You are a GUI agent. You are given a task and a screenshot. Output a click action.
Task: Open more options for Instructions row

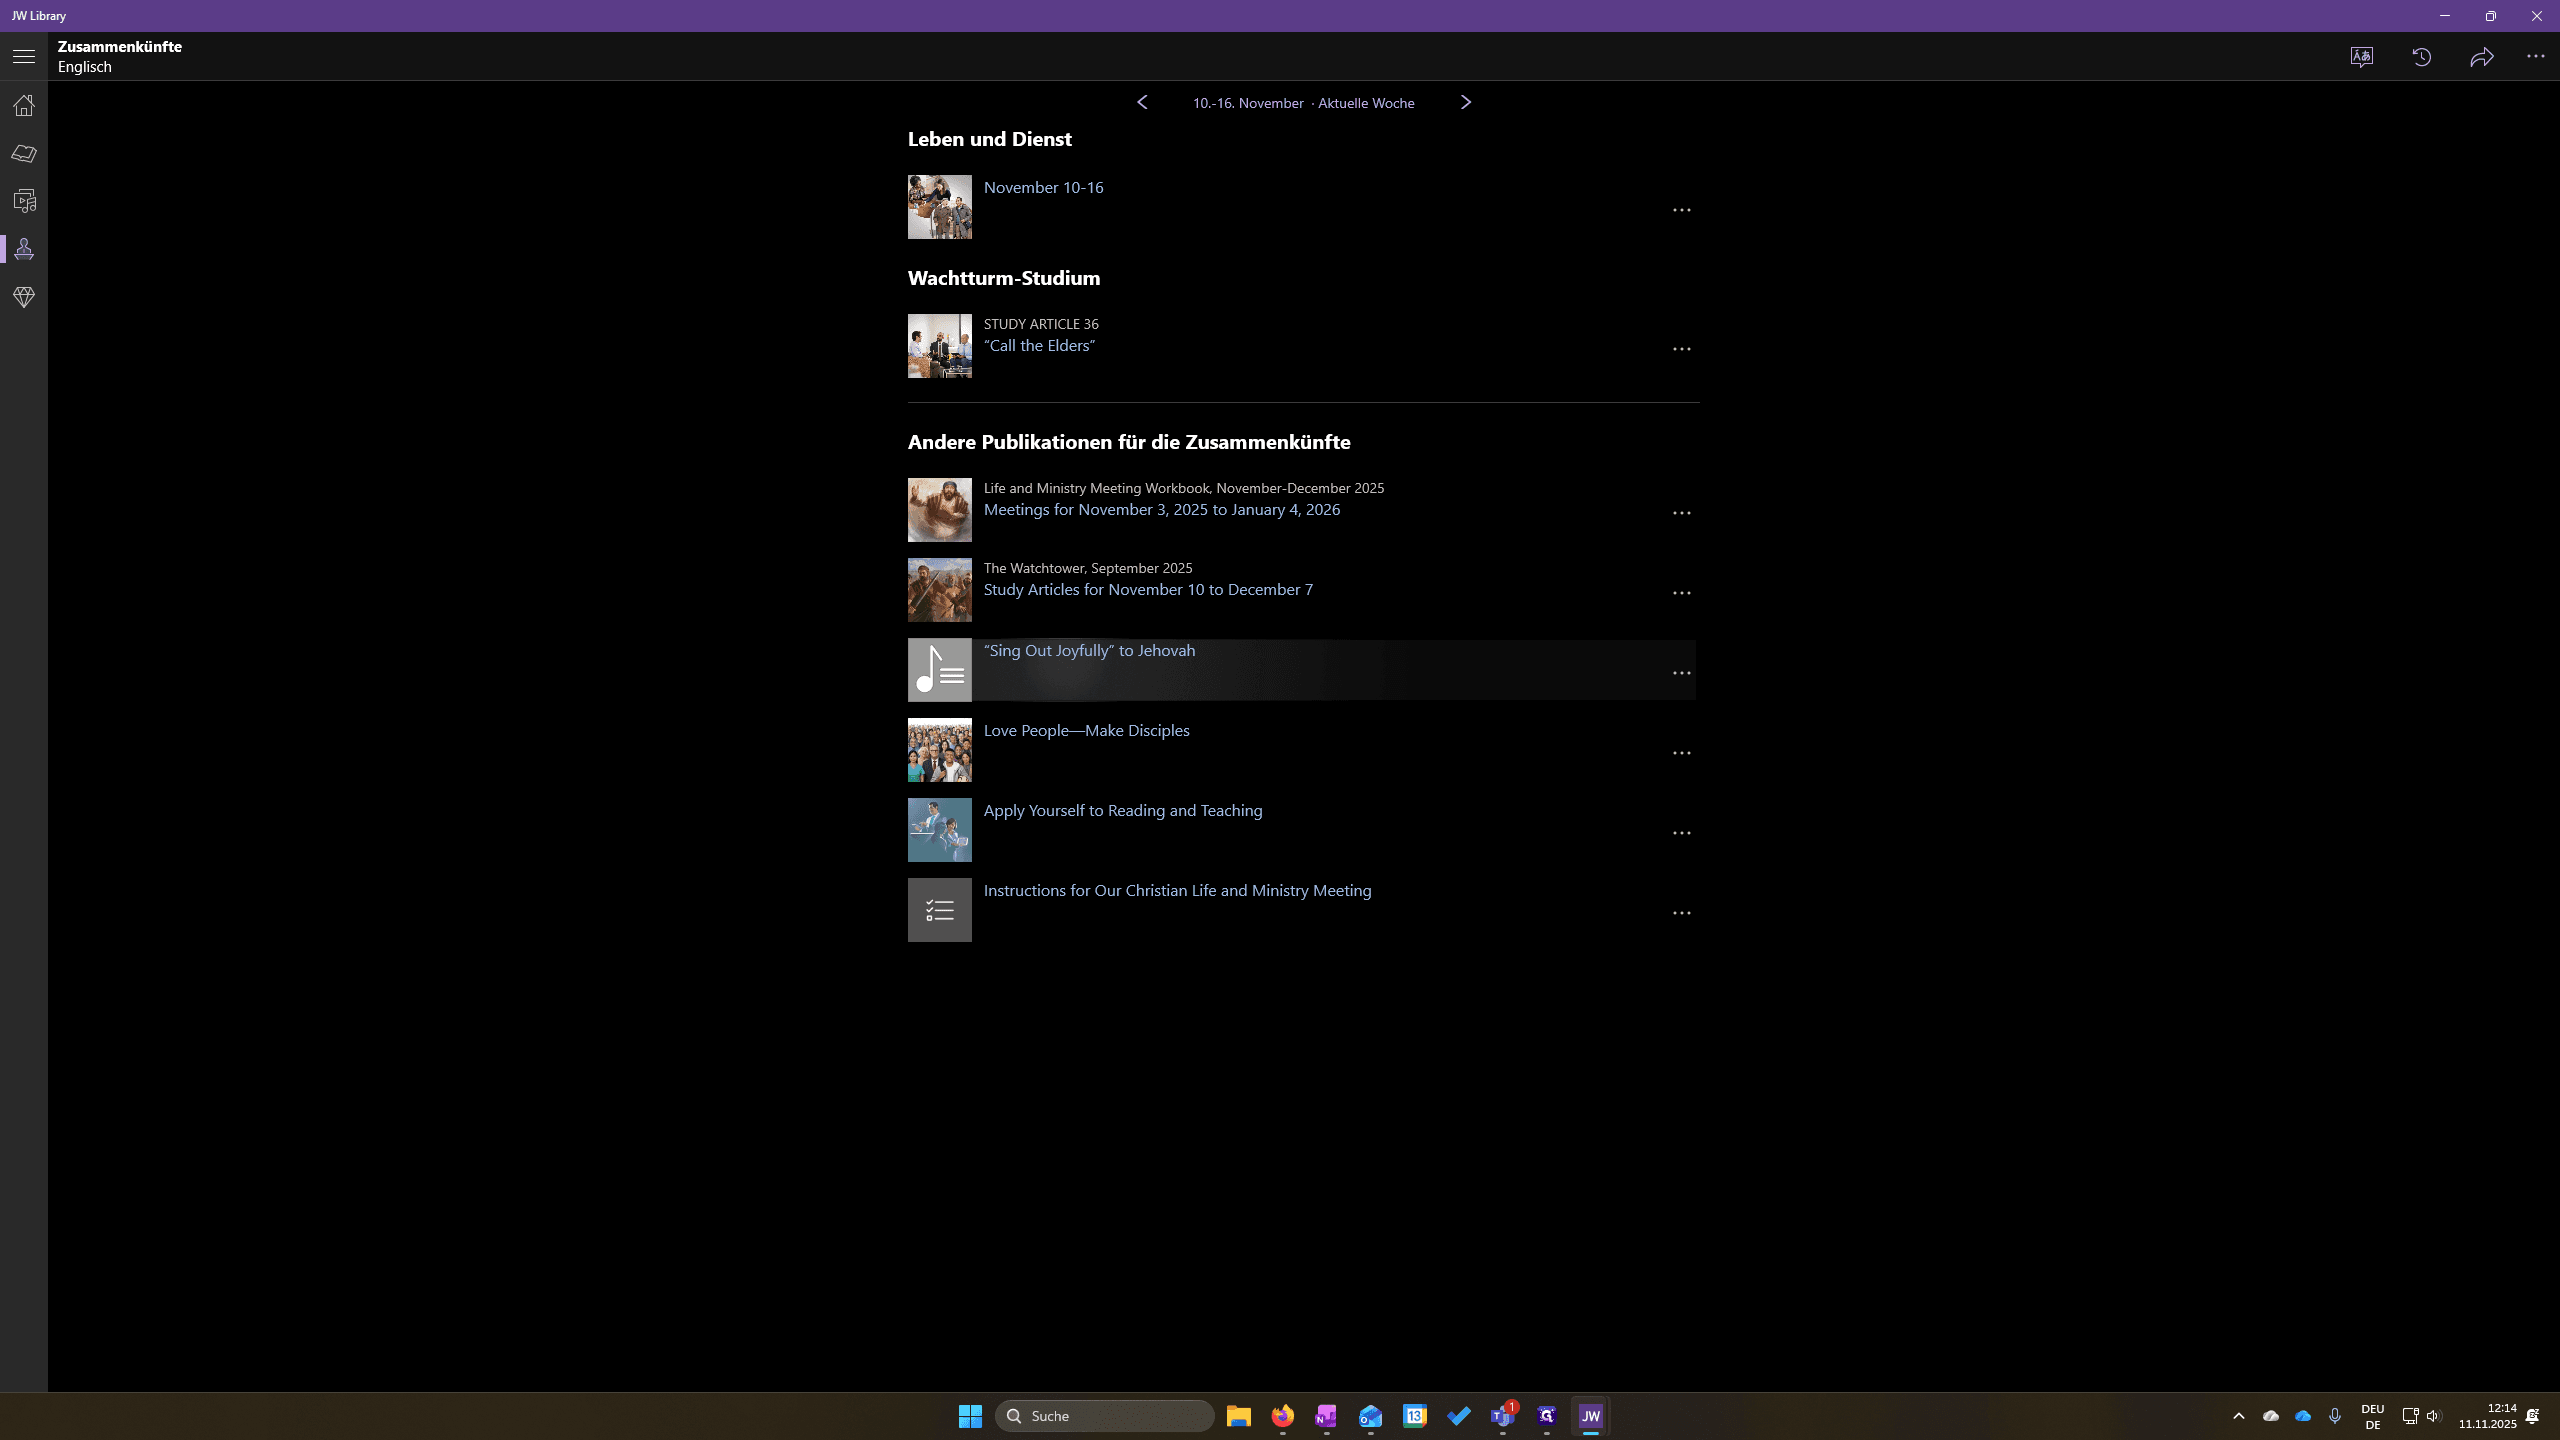[1682, 913]
